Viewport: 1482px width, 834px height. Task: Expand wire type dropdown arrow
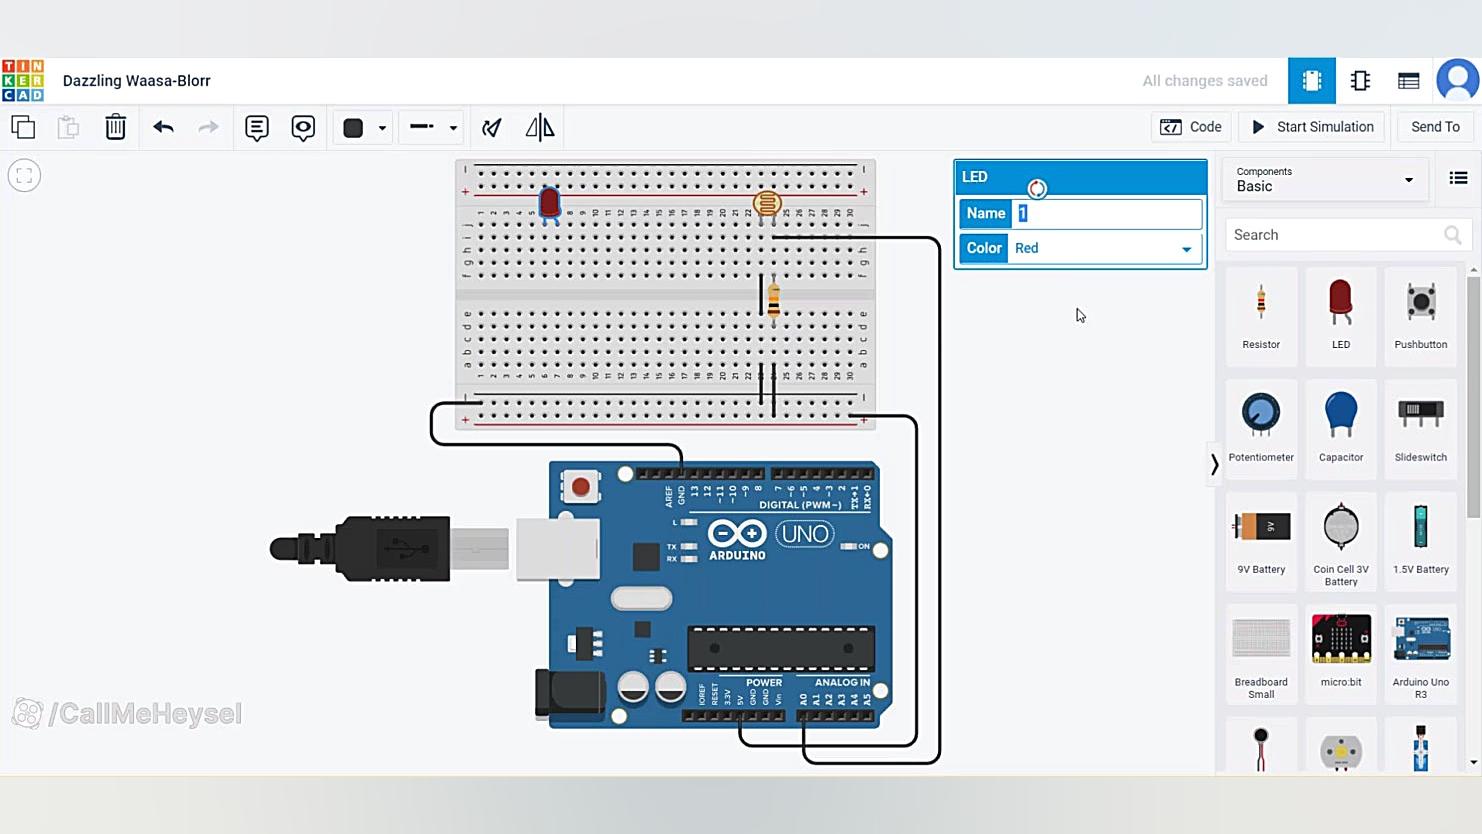click(x=453, y=128)
